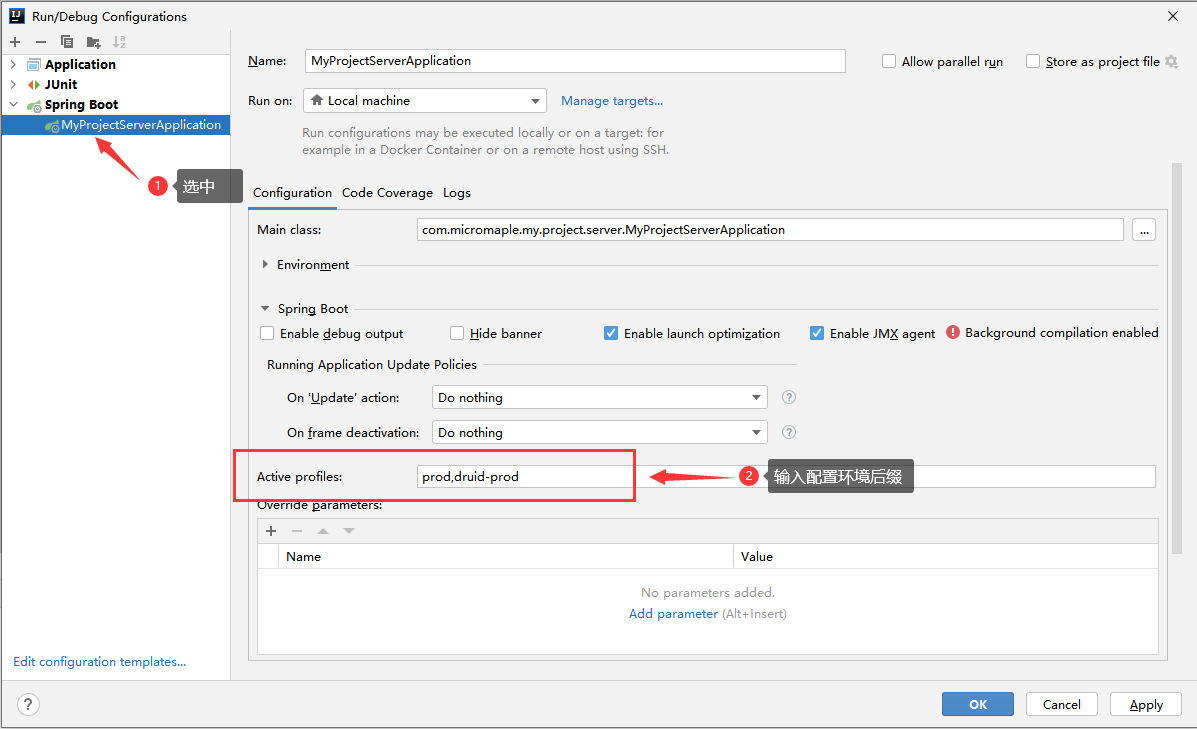The image size is (1197, 729).
Task: Click help icon beside On 'Update' action
Action: coord(789,397)
